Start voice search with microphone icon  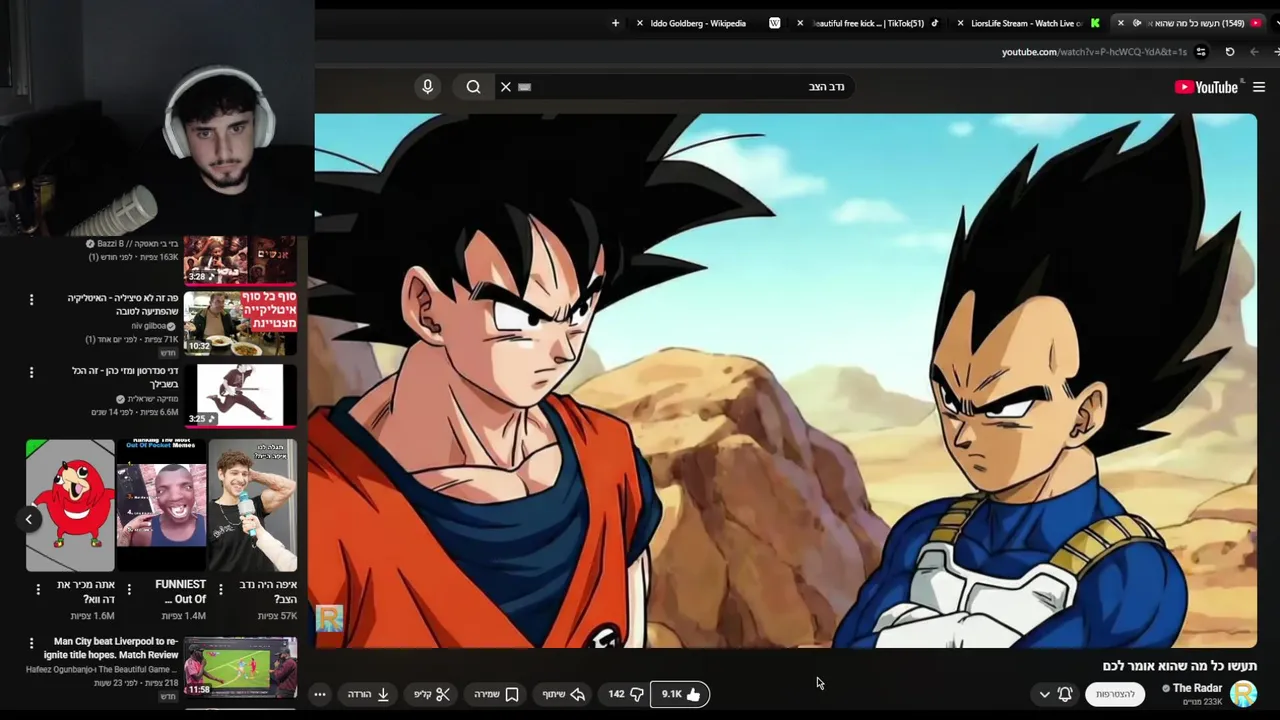(427, 87)
